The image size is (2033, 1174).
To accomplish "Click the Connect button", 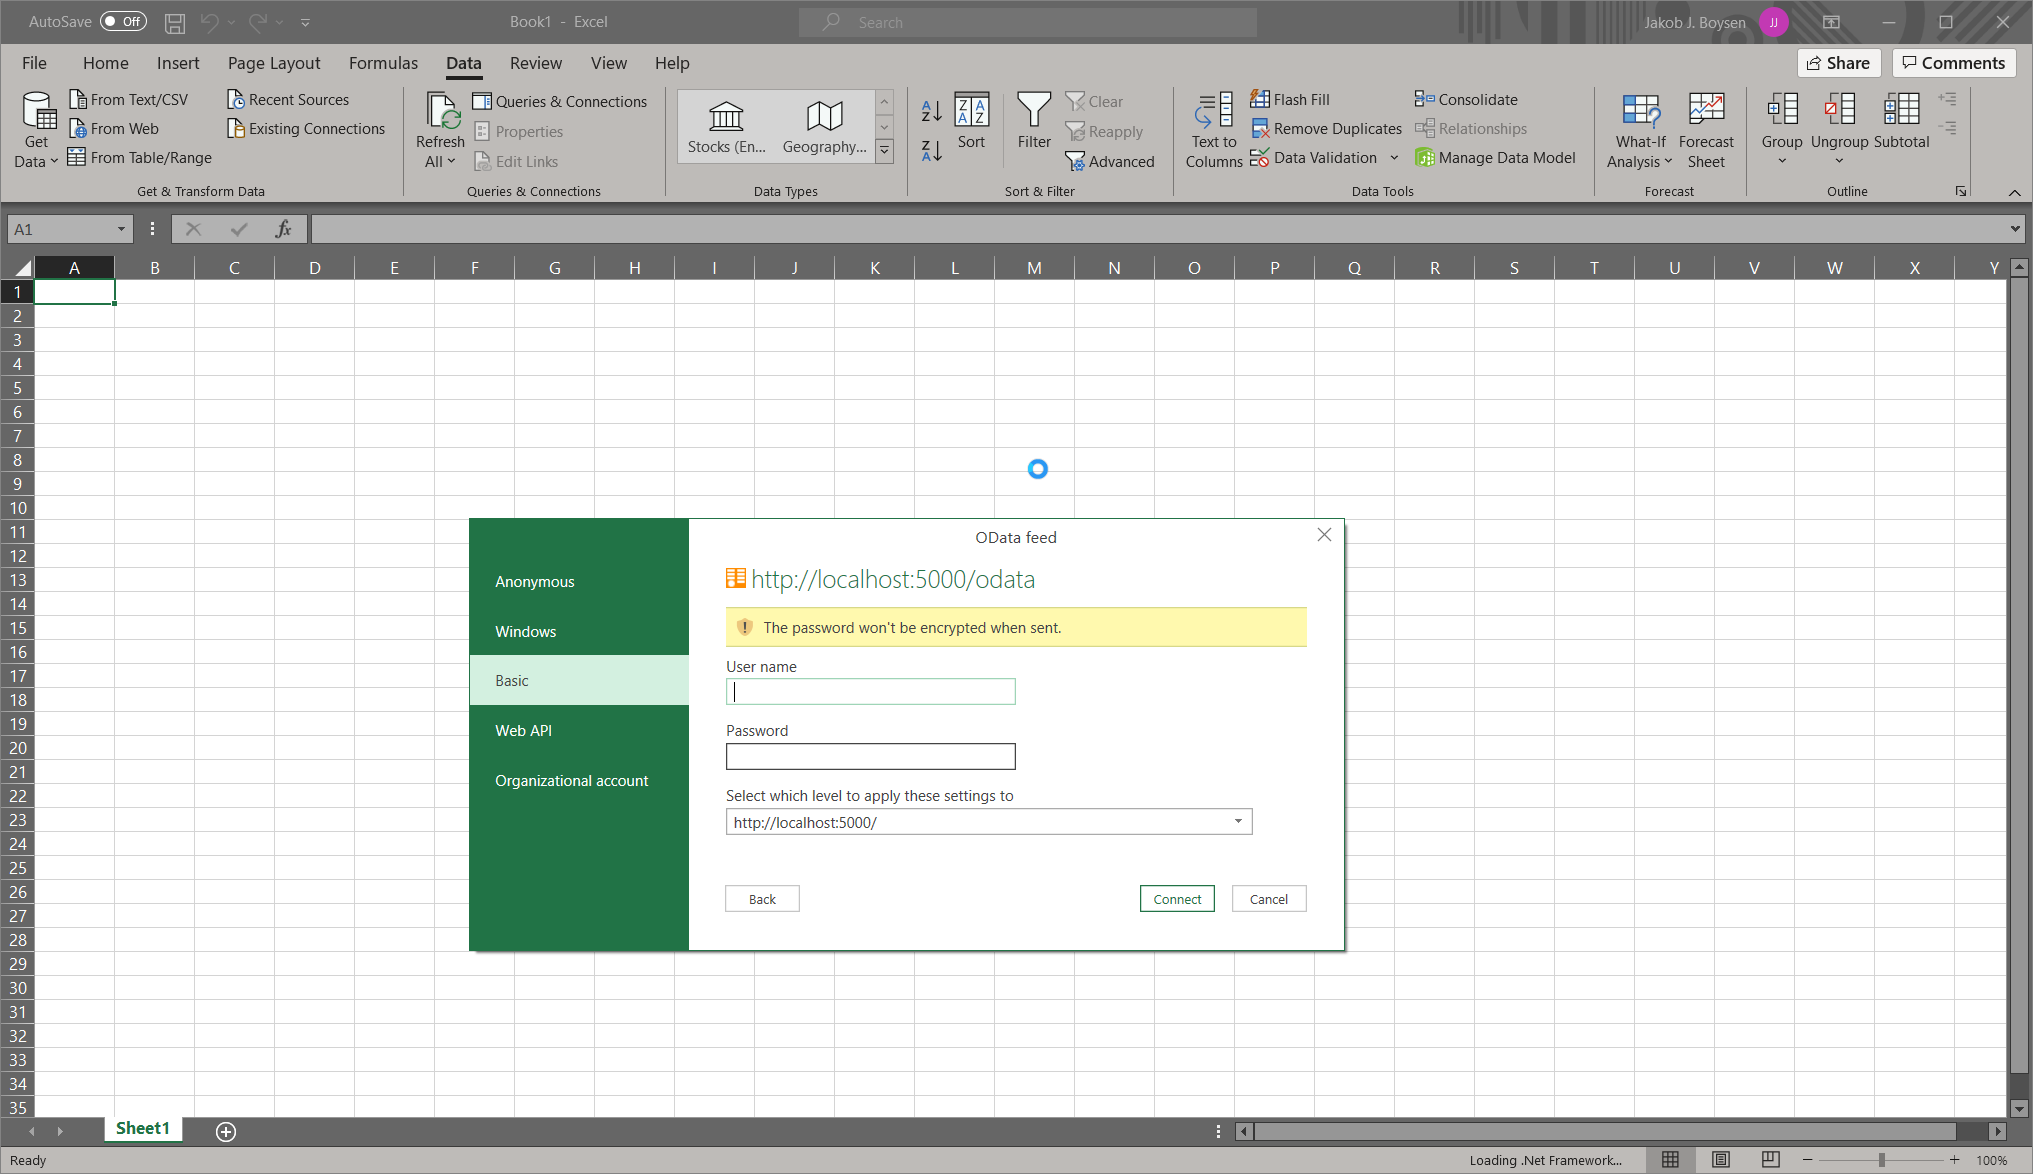I will [1177, 899].
